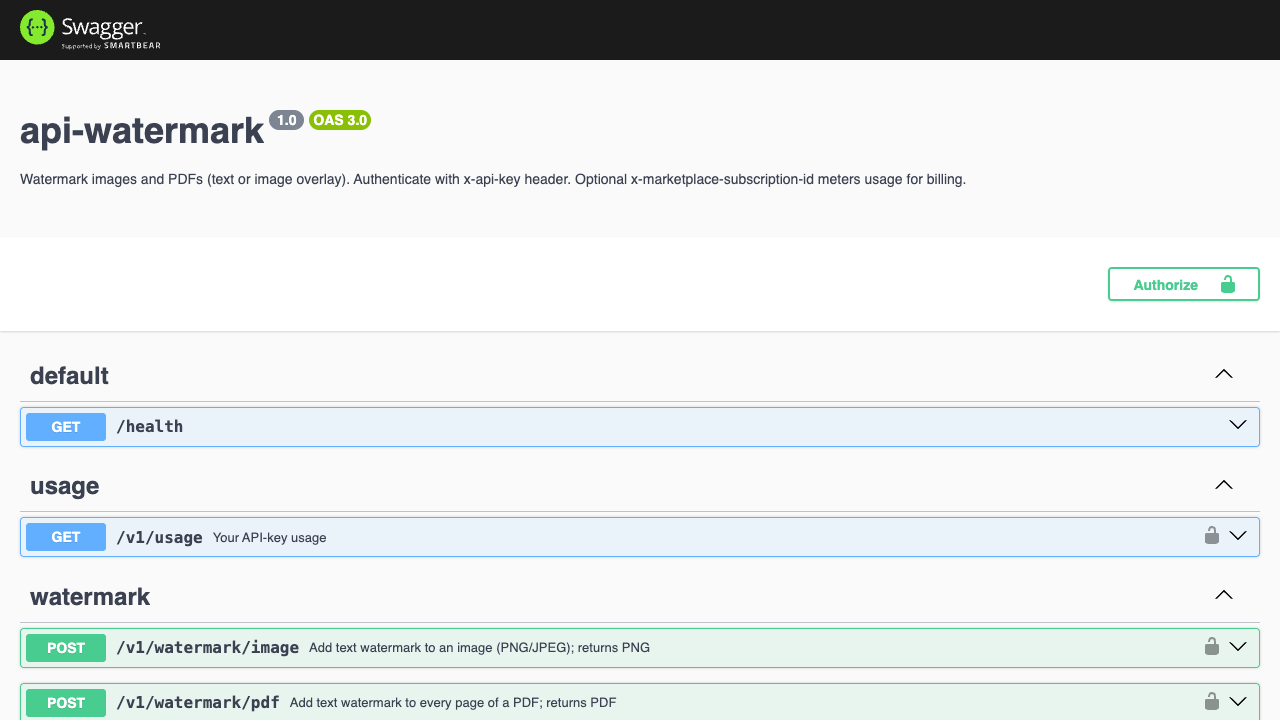Click the usage tag heading
The height and width of the screenshot is (720, 1280).
click(x=64, y=486)
